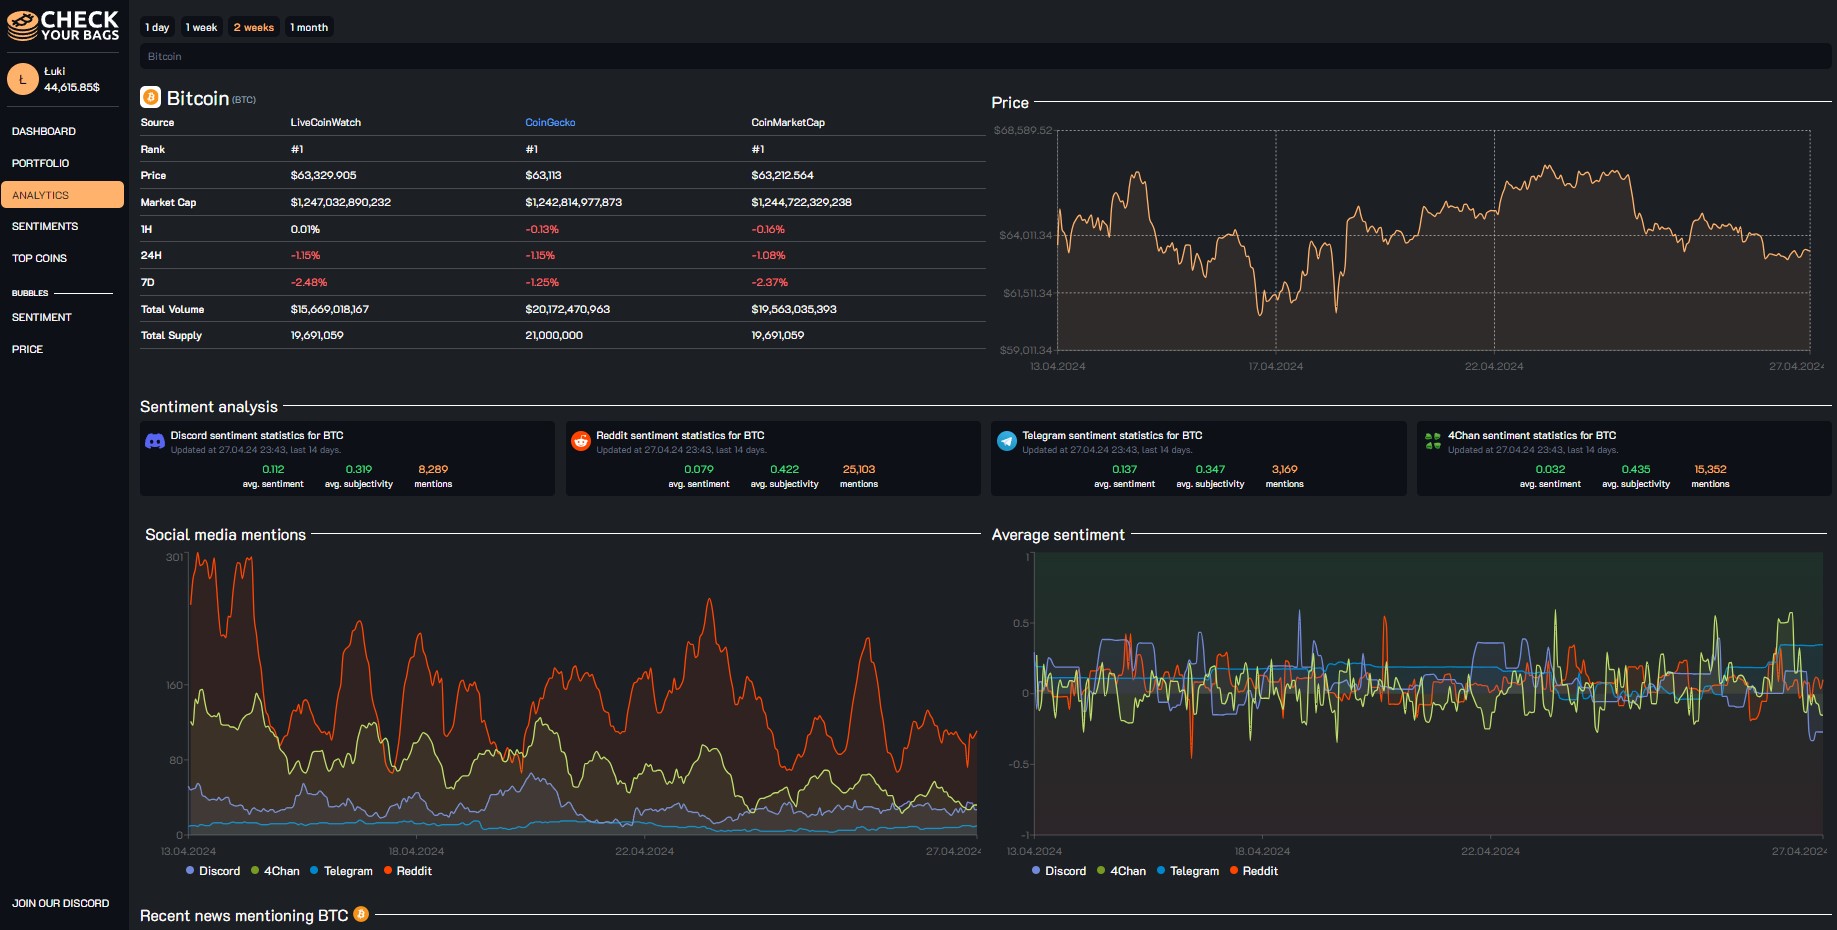
Task: Toggle Telegram series in Social media mentions legend
Action: coord(341,871)
